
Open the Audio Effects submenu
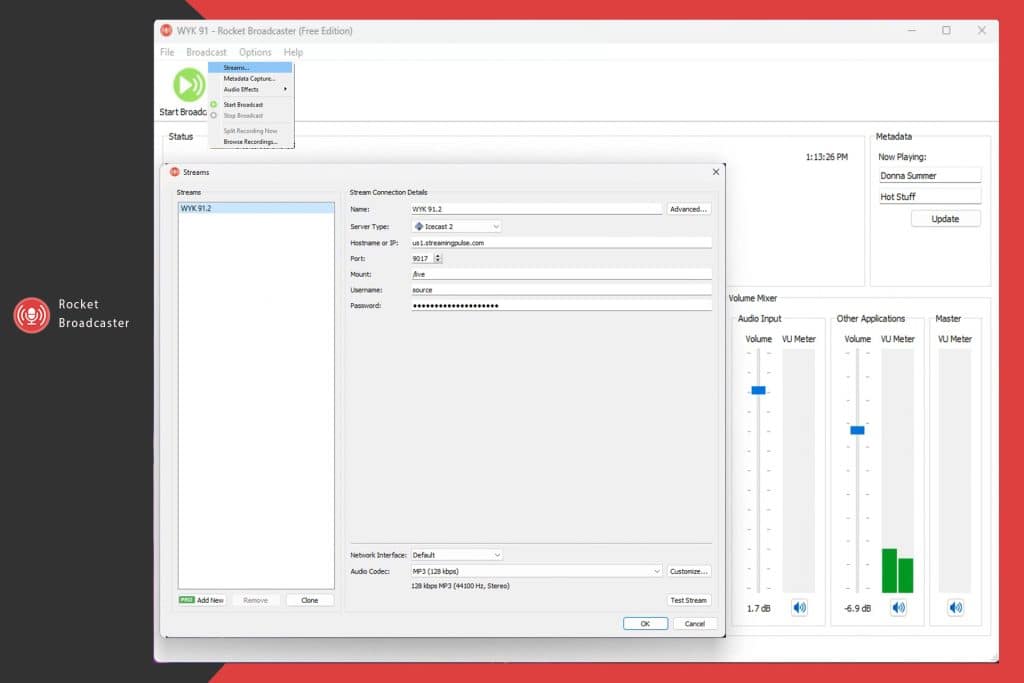[x=251, y=89]
